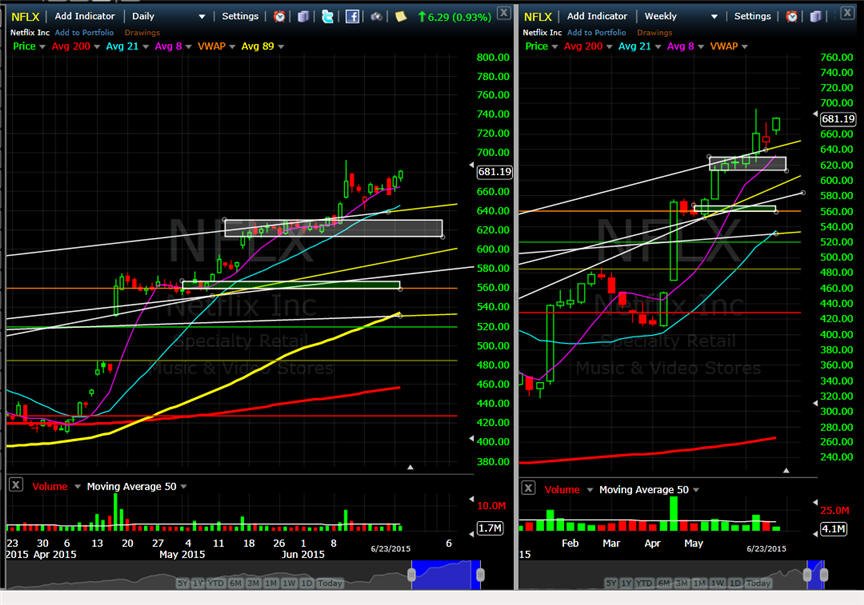Grab the left range handle in Daily navigator

(x=412, y=575)
